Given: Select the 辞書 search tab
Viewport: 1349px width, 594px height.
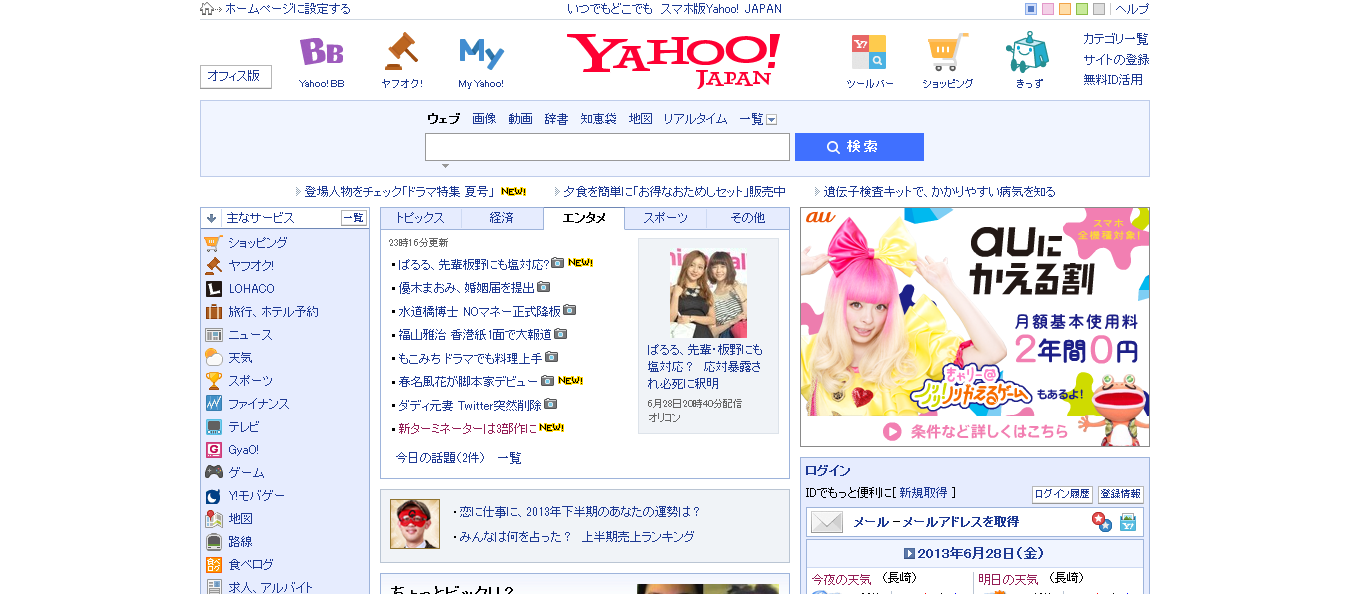Looking at the screenshot, I should (x=556, y=119).
